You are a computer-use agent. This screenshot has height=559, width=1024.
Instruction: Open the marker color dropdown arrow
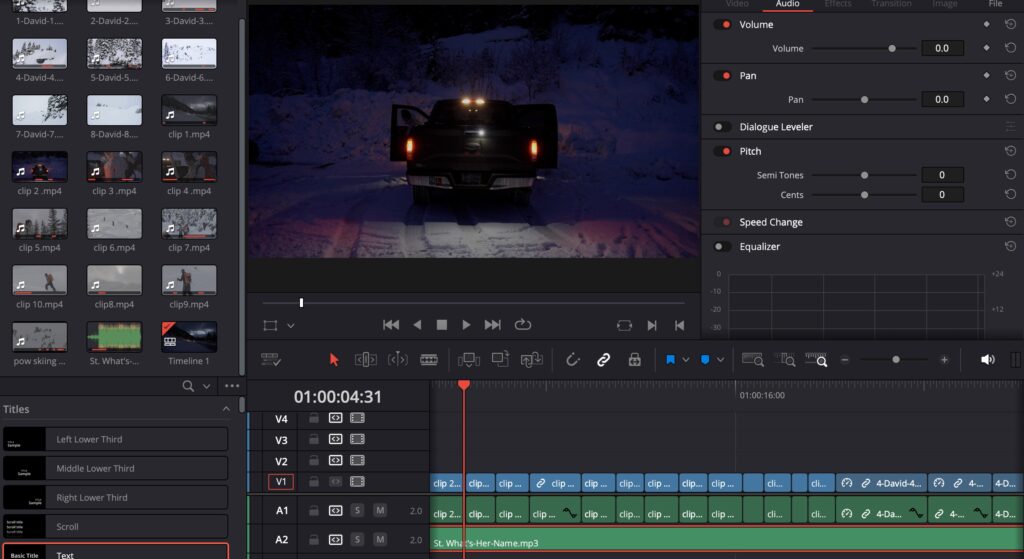point(719,360)
